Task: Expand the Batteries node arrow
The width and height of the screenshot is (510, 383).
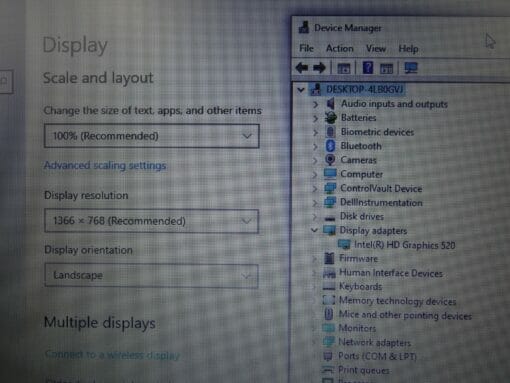Action: click(x=315, y=118)
